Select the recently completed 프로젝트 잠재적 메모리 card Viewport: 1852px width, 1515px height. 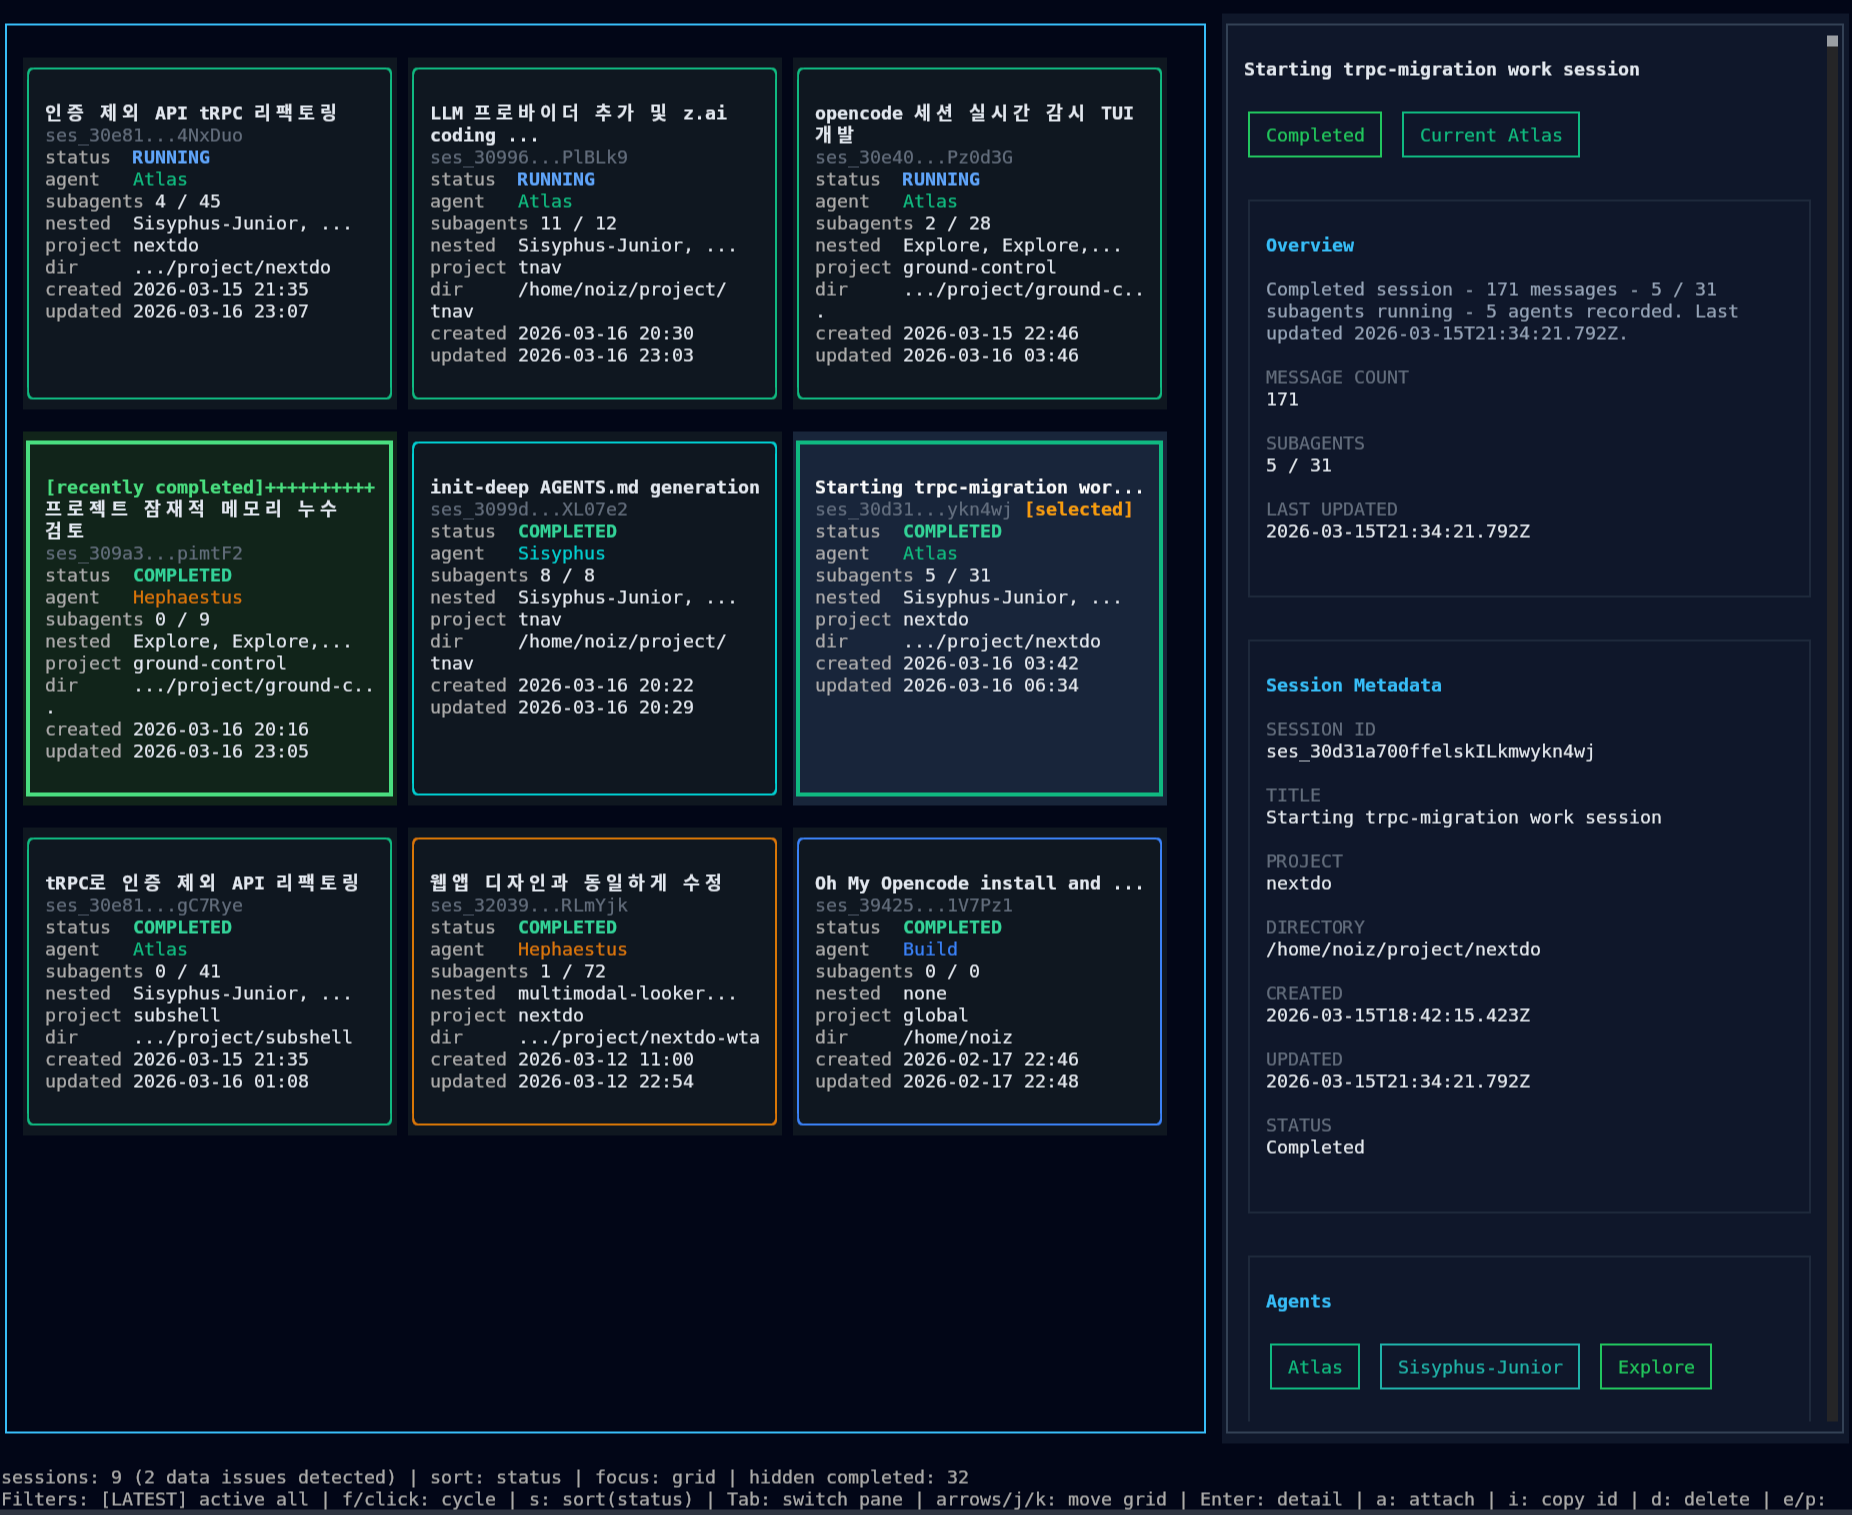click(209, 618)
